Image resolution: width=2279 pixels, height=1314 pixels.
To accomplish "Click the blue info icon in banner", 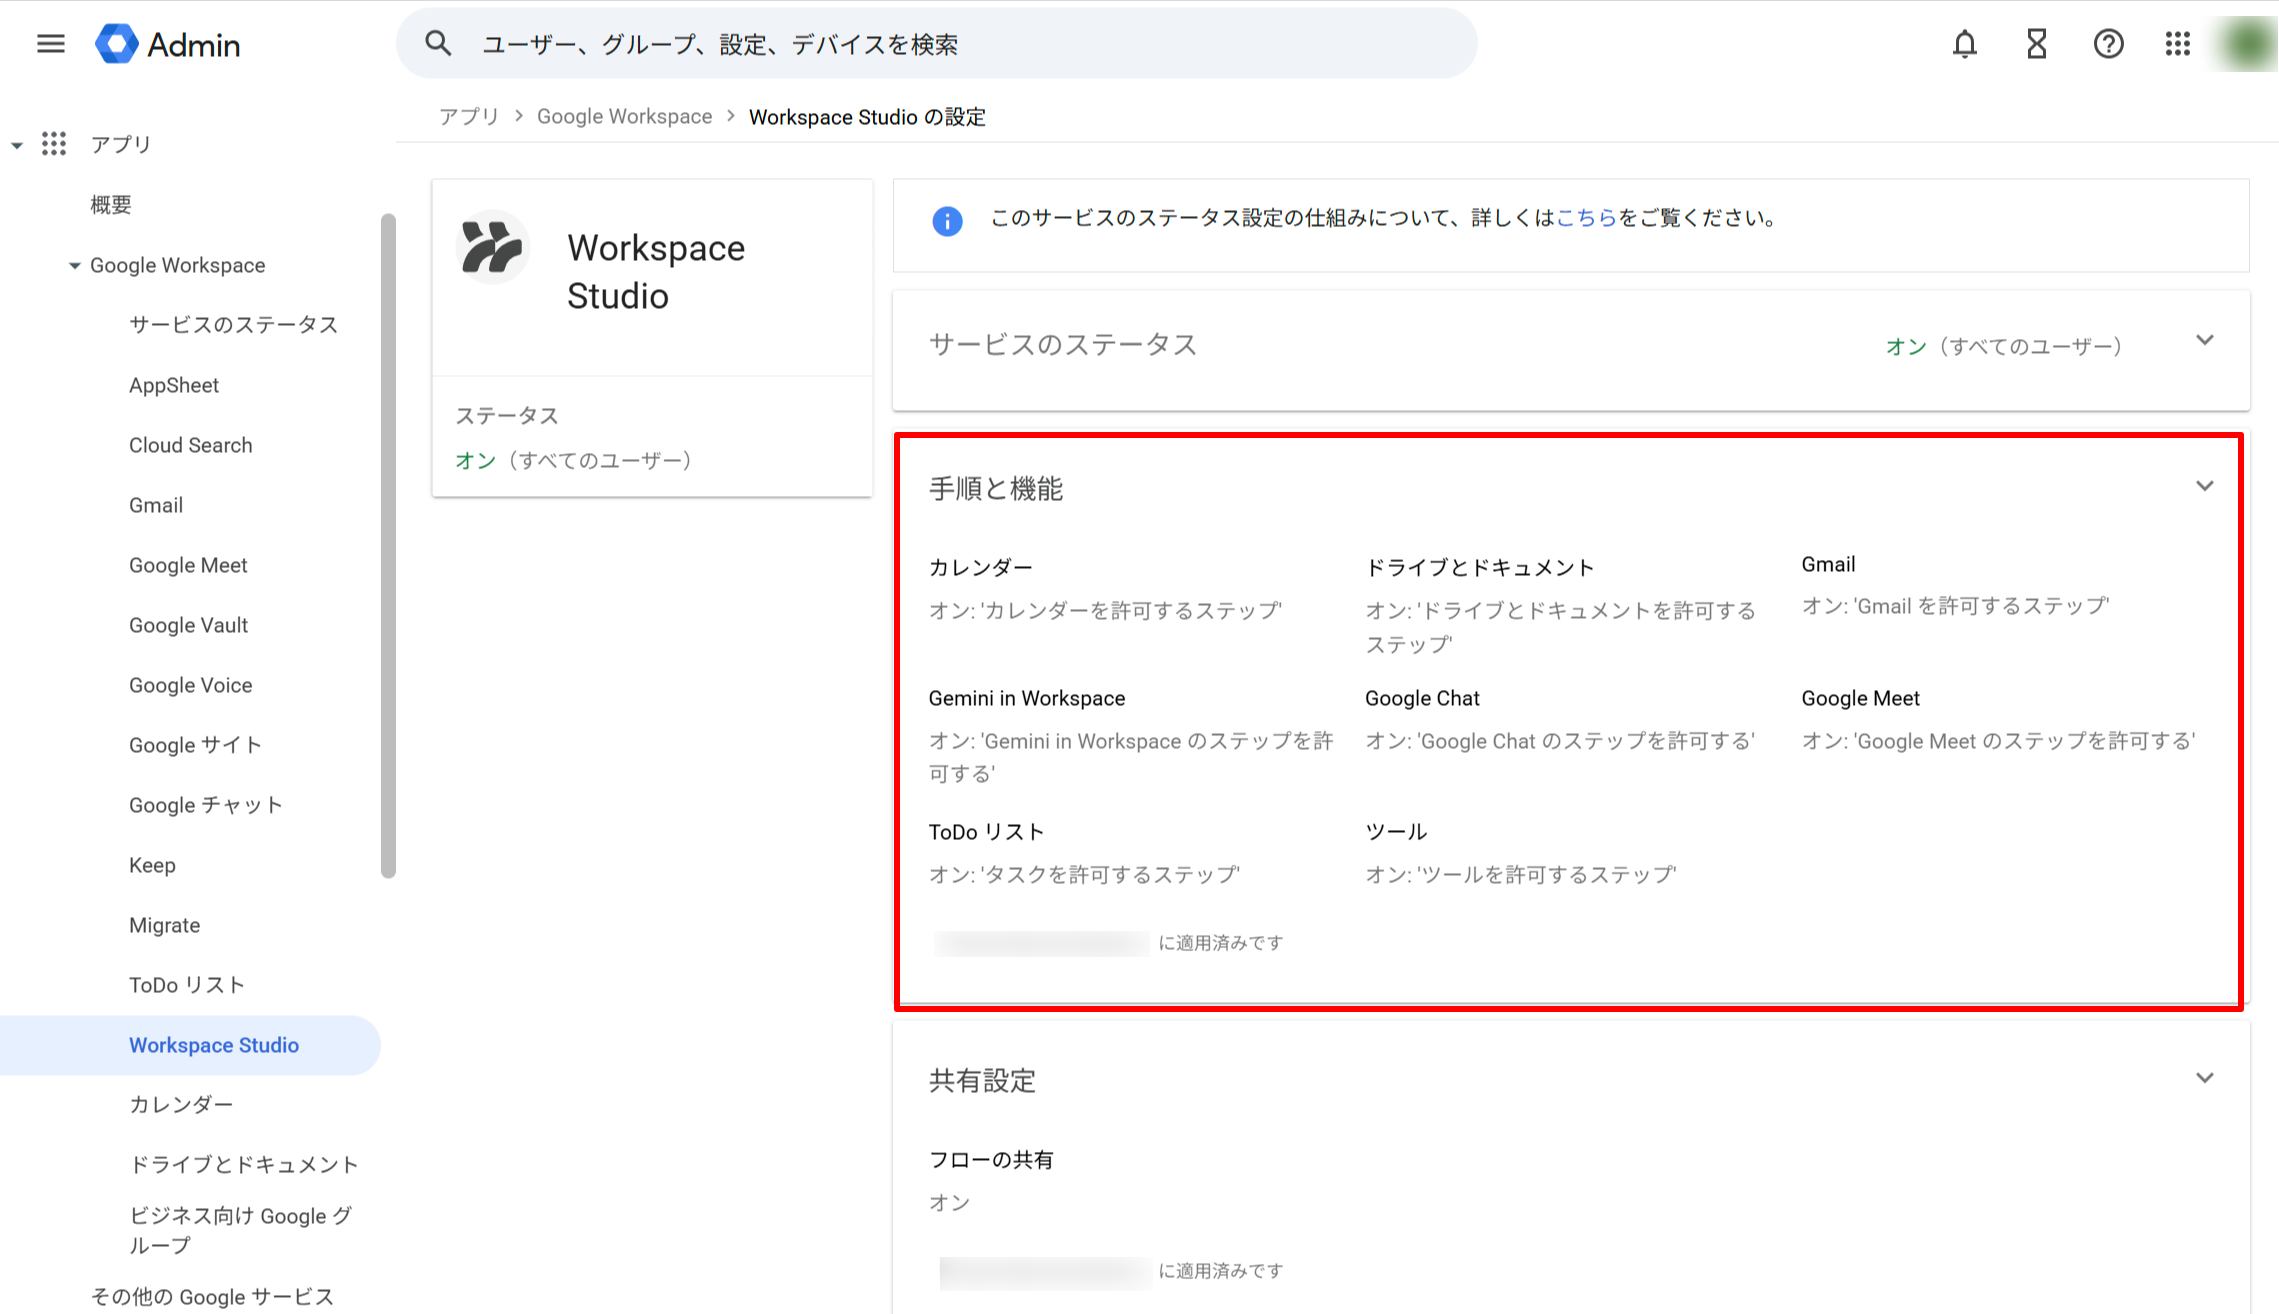I will [x=947, y=220].
